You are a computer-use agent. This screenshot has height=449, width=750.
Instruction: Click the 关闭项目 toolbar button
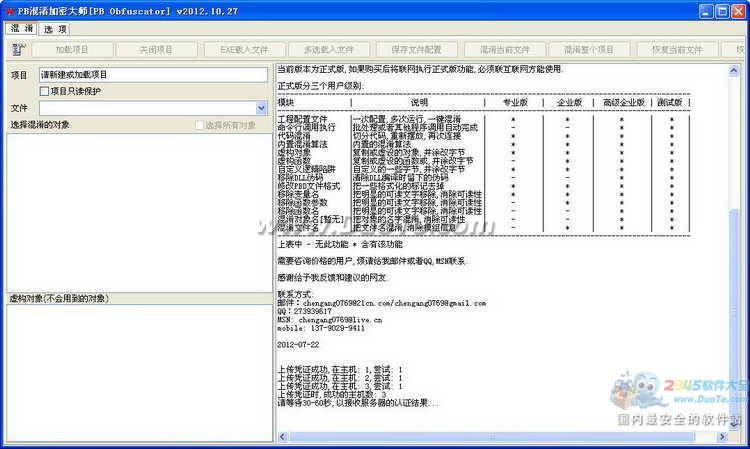click(x=156, y=49)
